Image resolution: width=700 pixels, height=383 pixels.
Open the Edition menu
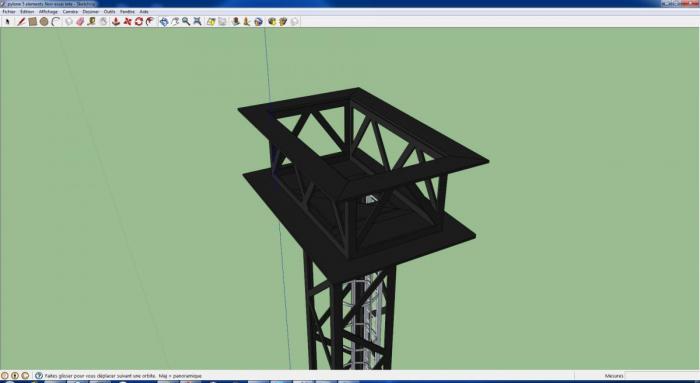tap(27, 12)
